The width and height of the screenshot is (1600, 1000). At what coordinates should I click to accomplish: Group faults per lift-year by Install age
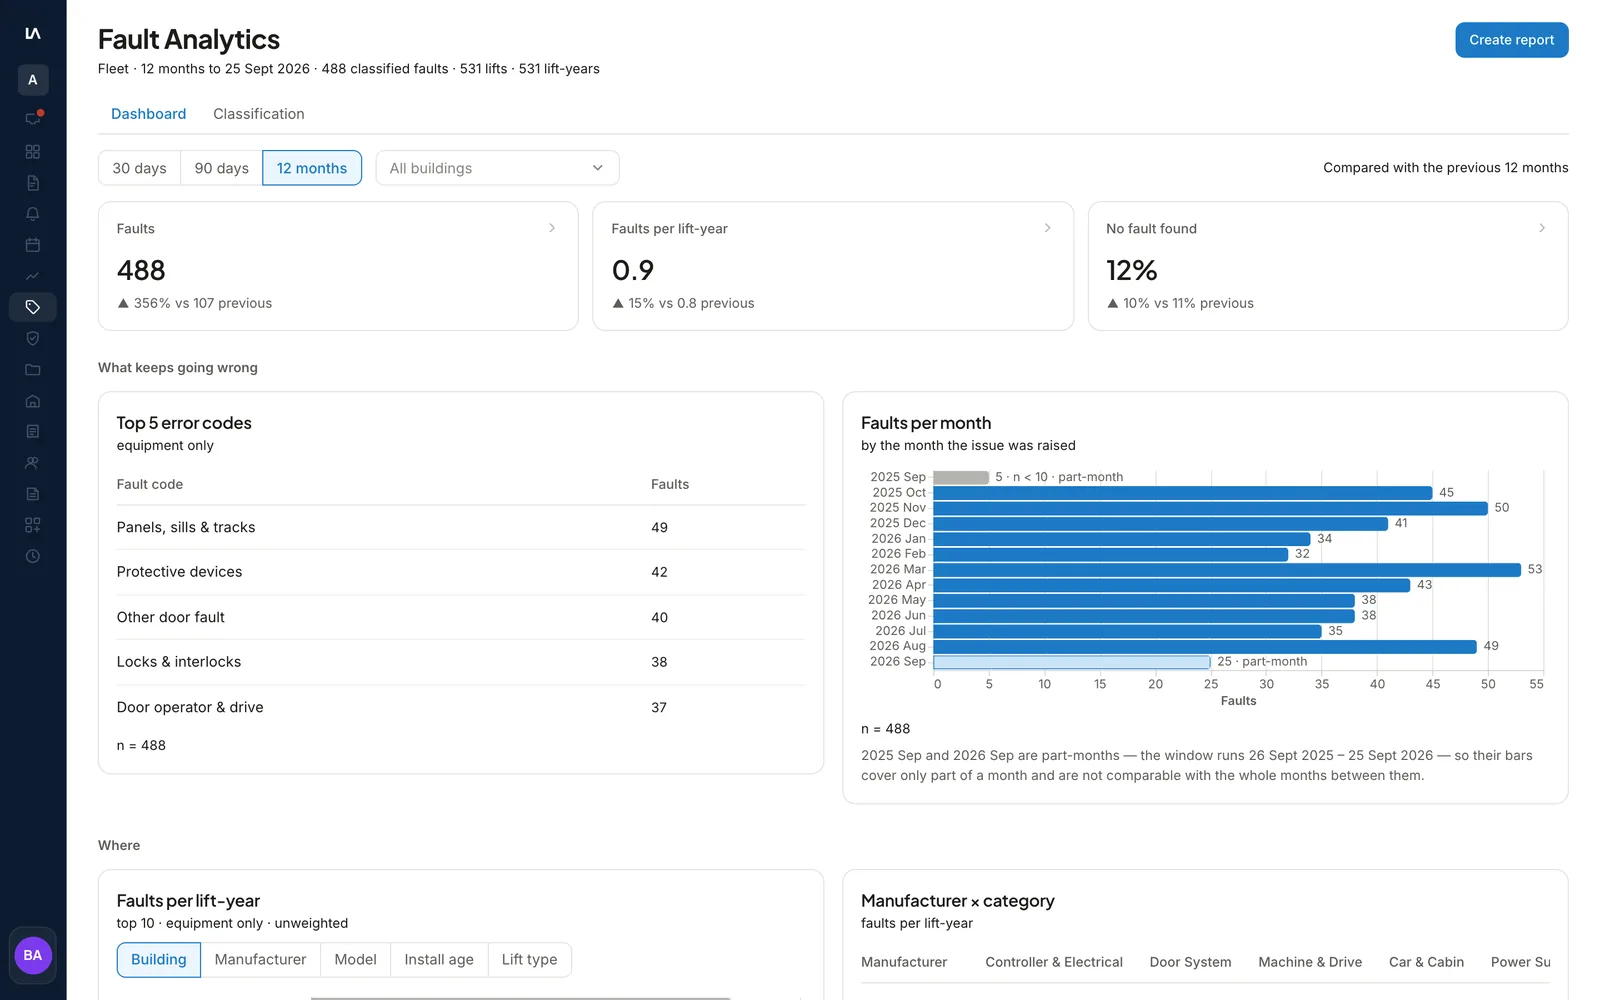(439, 960)
